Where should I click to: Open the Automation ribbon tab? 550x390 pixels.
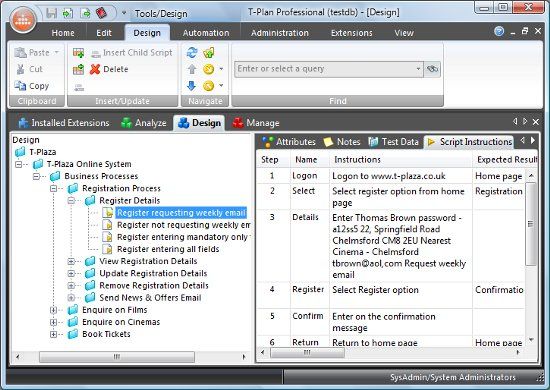206,33
